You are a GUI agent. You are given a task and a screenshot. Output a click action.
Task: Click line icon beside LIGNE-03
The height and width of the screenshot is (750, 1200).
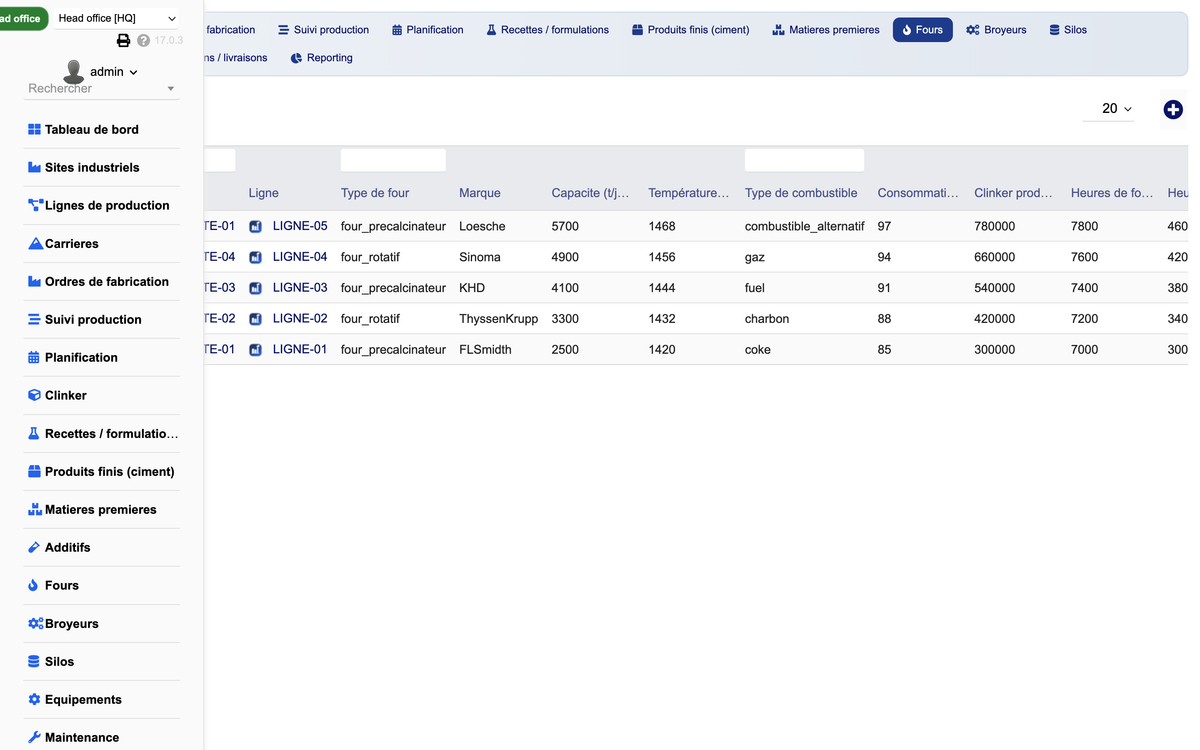coord(255,288)
